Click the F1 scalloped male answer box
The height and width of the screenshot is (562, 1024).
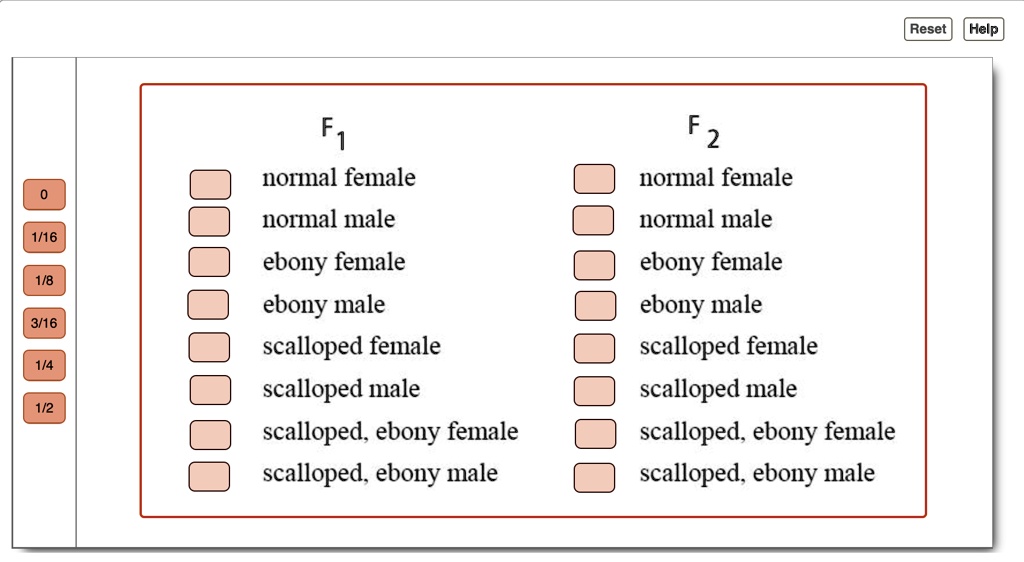click(x=210, y=390)
